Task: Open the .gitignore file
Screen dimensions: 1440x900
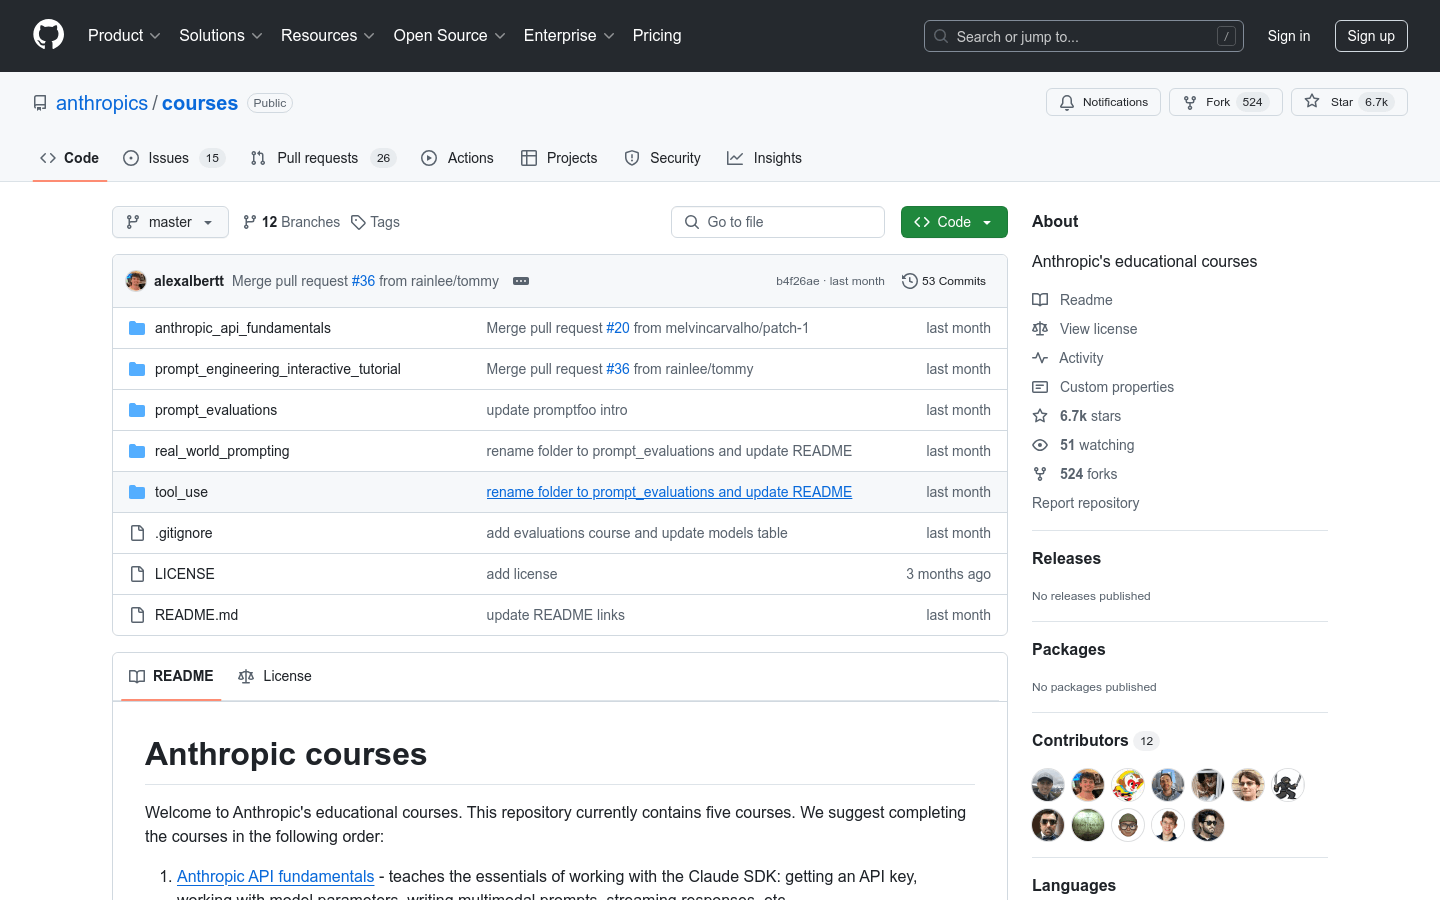Action: pyautogui.click(x=183, y=533)
